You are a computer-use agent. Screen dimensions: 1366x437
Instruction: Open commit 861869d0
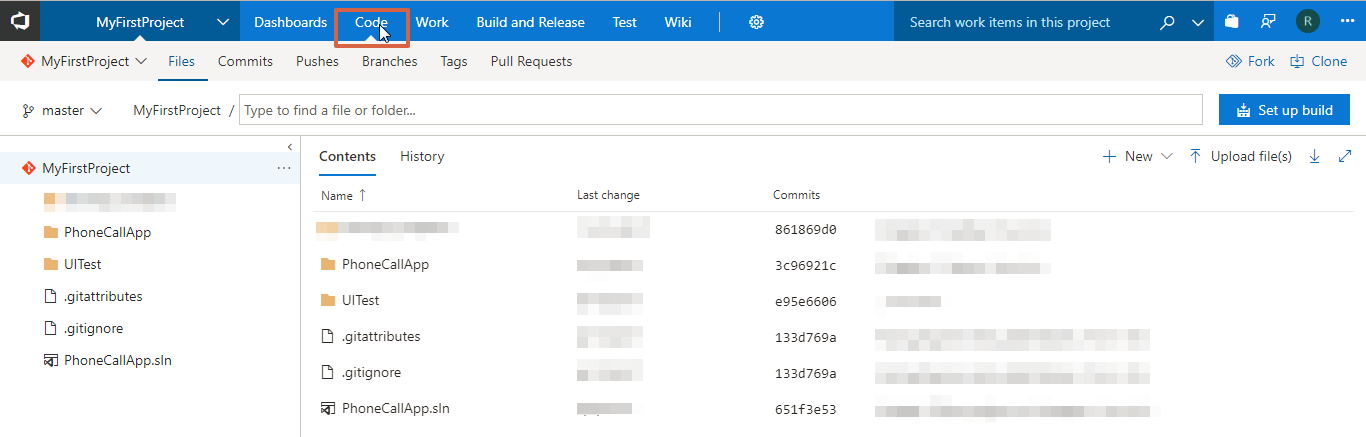(x=805, y=229)
